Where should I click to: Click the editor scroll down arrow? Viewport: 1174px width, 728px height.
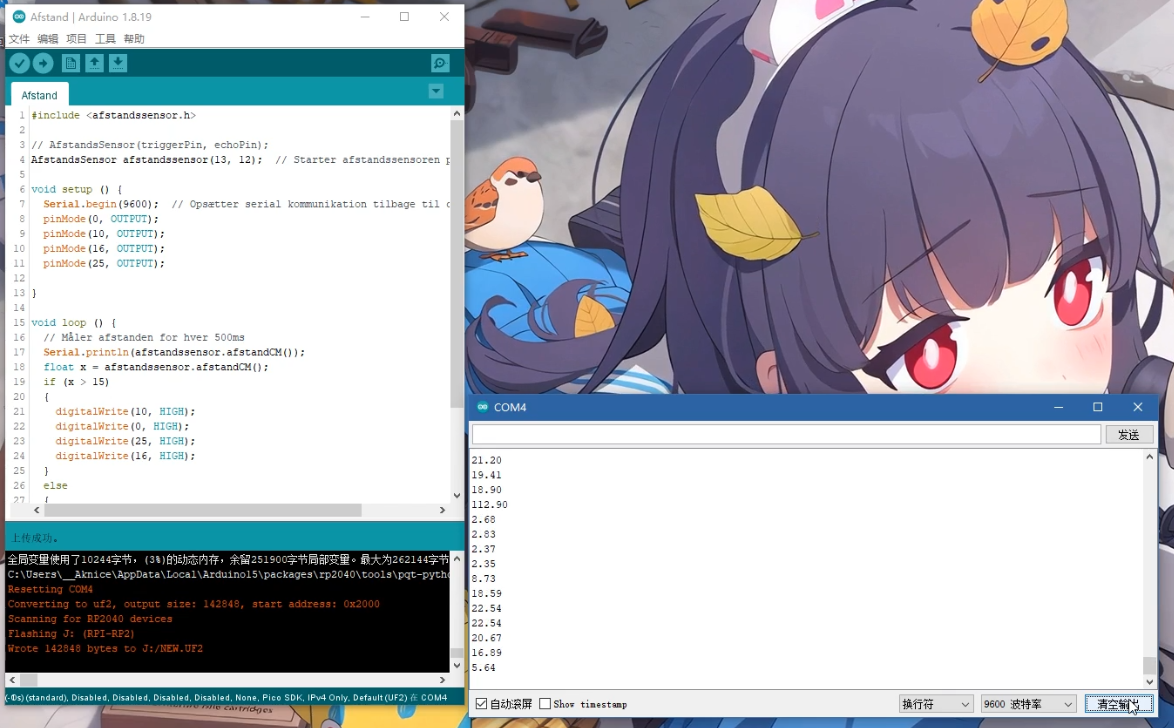pos(457,496)
